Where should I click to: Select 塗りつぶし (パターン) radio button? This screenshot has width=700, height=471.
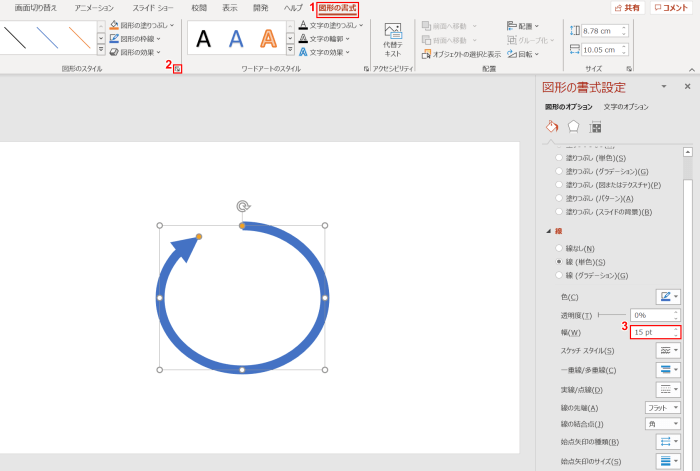tap(559, 198)
